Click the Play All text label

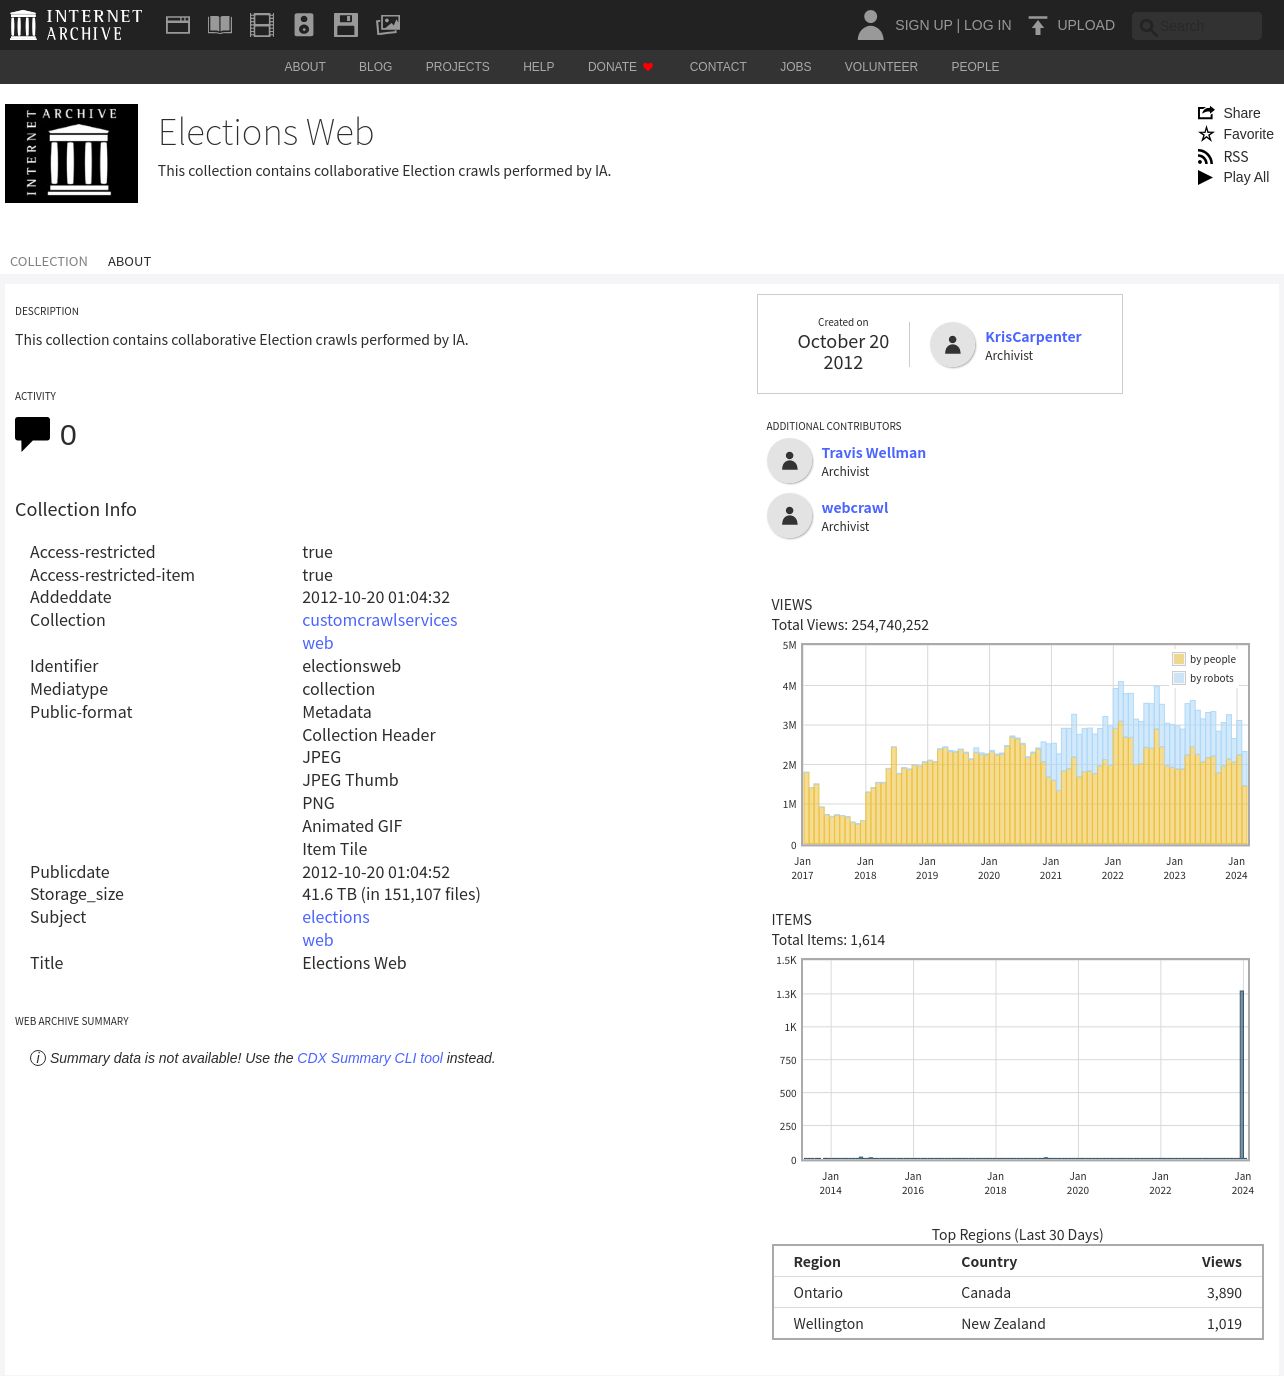pos(1246,177)
